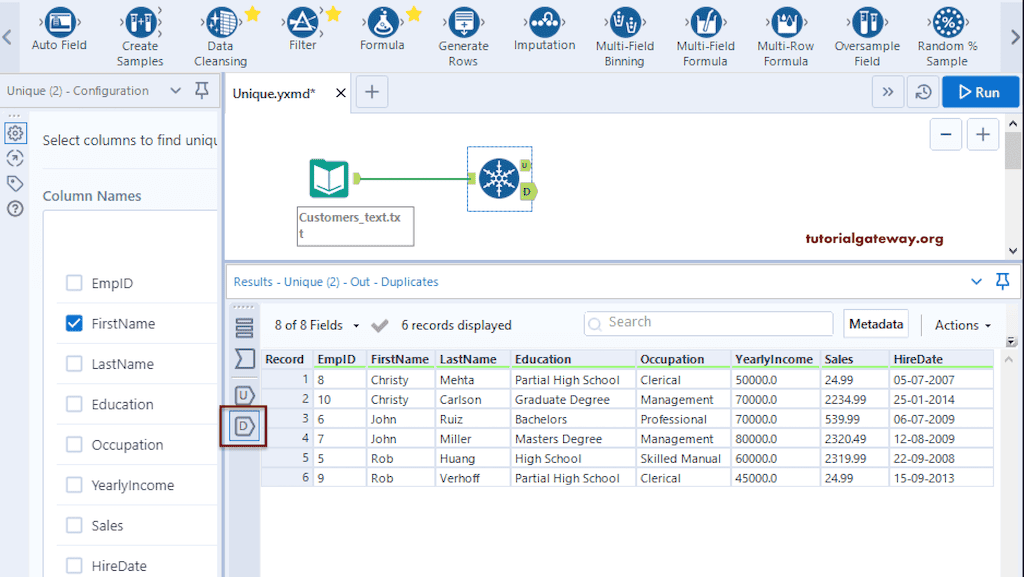Show Duplicates output anchor results
The width and height of the screenshot is (1024, 577).
click(244, 427)
